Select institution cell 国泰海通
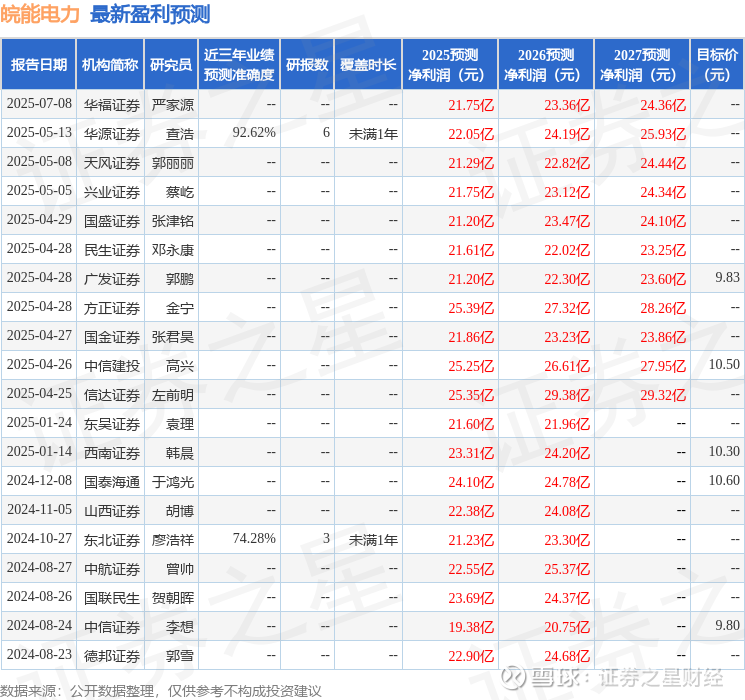 click(x=112, y=482)
